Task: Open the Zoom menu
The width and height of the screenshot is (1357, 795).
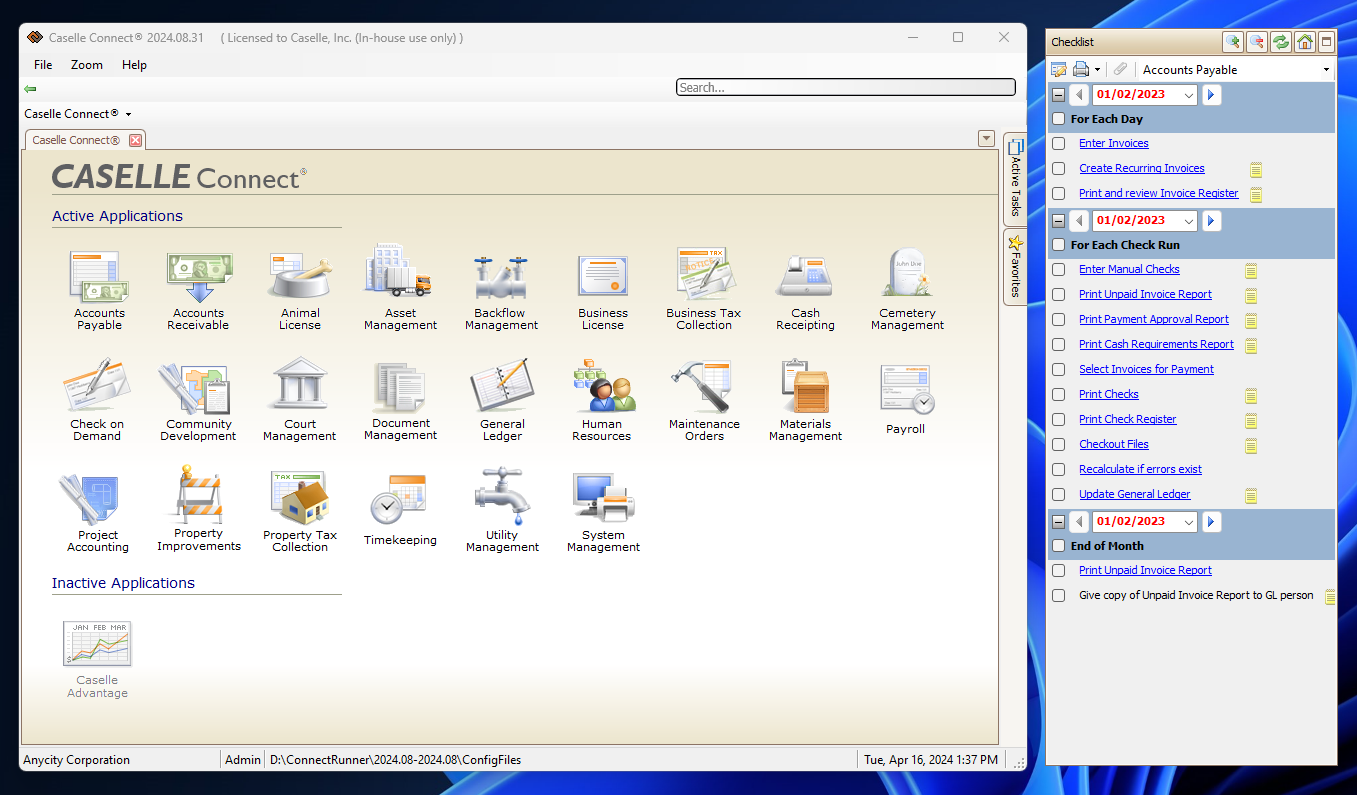Action: pyautogui.click(x=87, y=65)
